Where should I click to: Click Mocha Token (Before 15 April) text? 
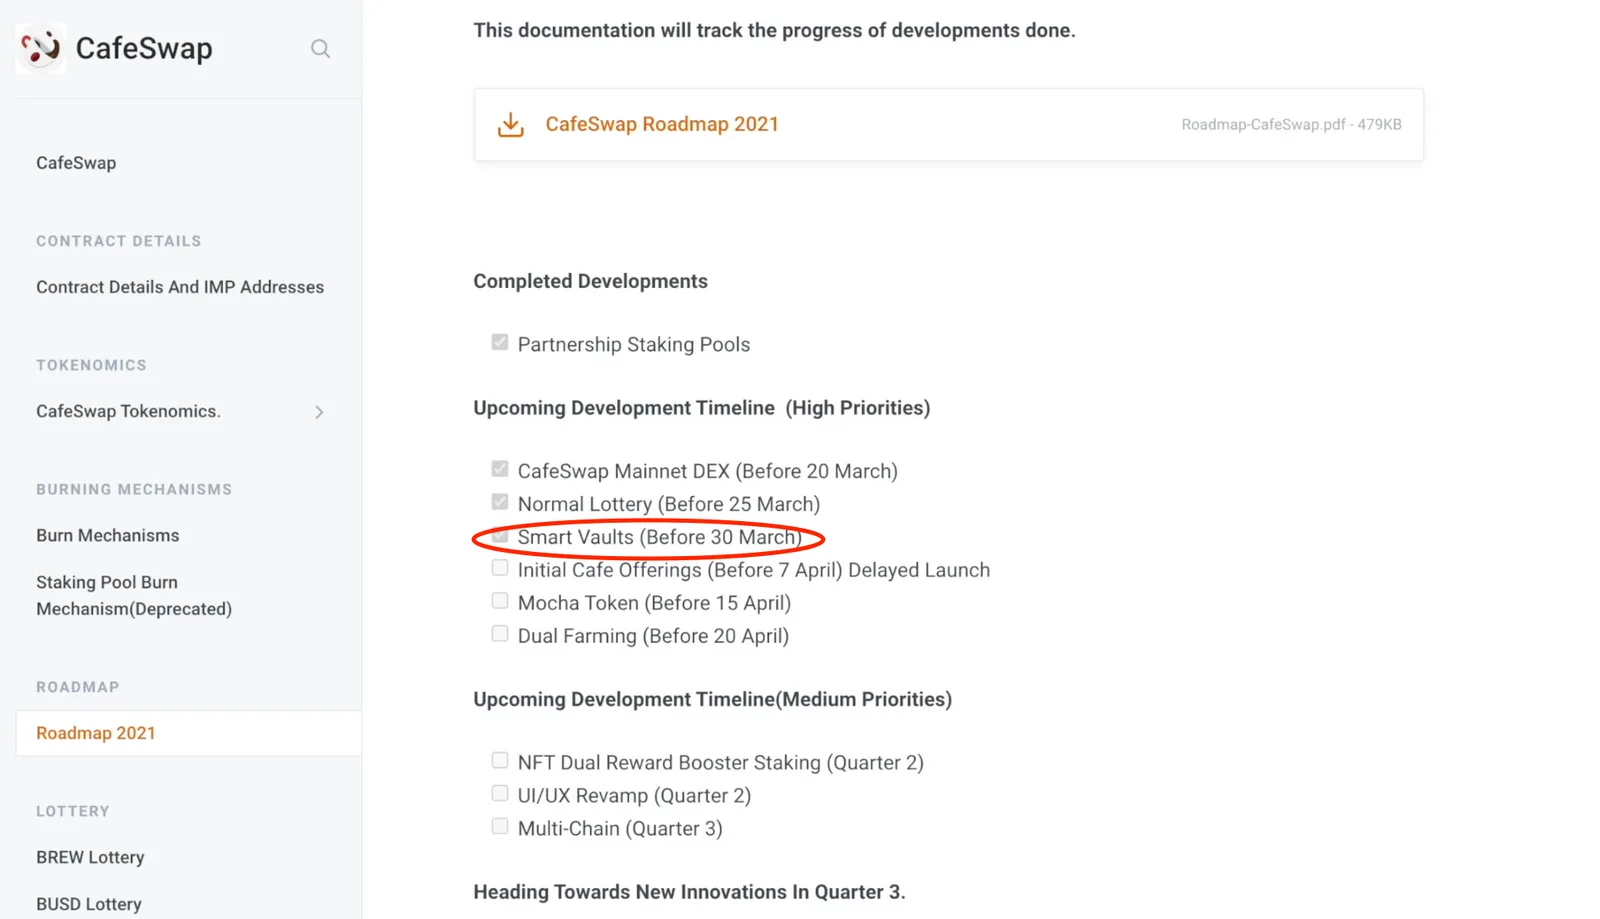tap(654, 603)
